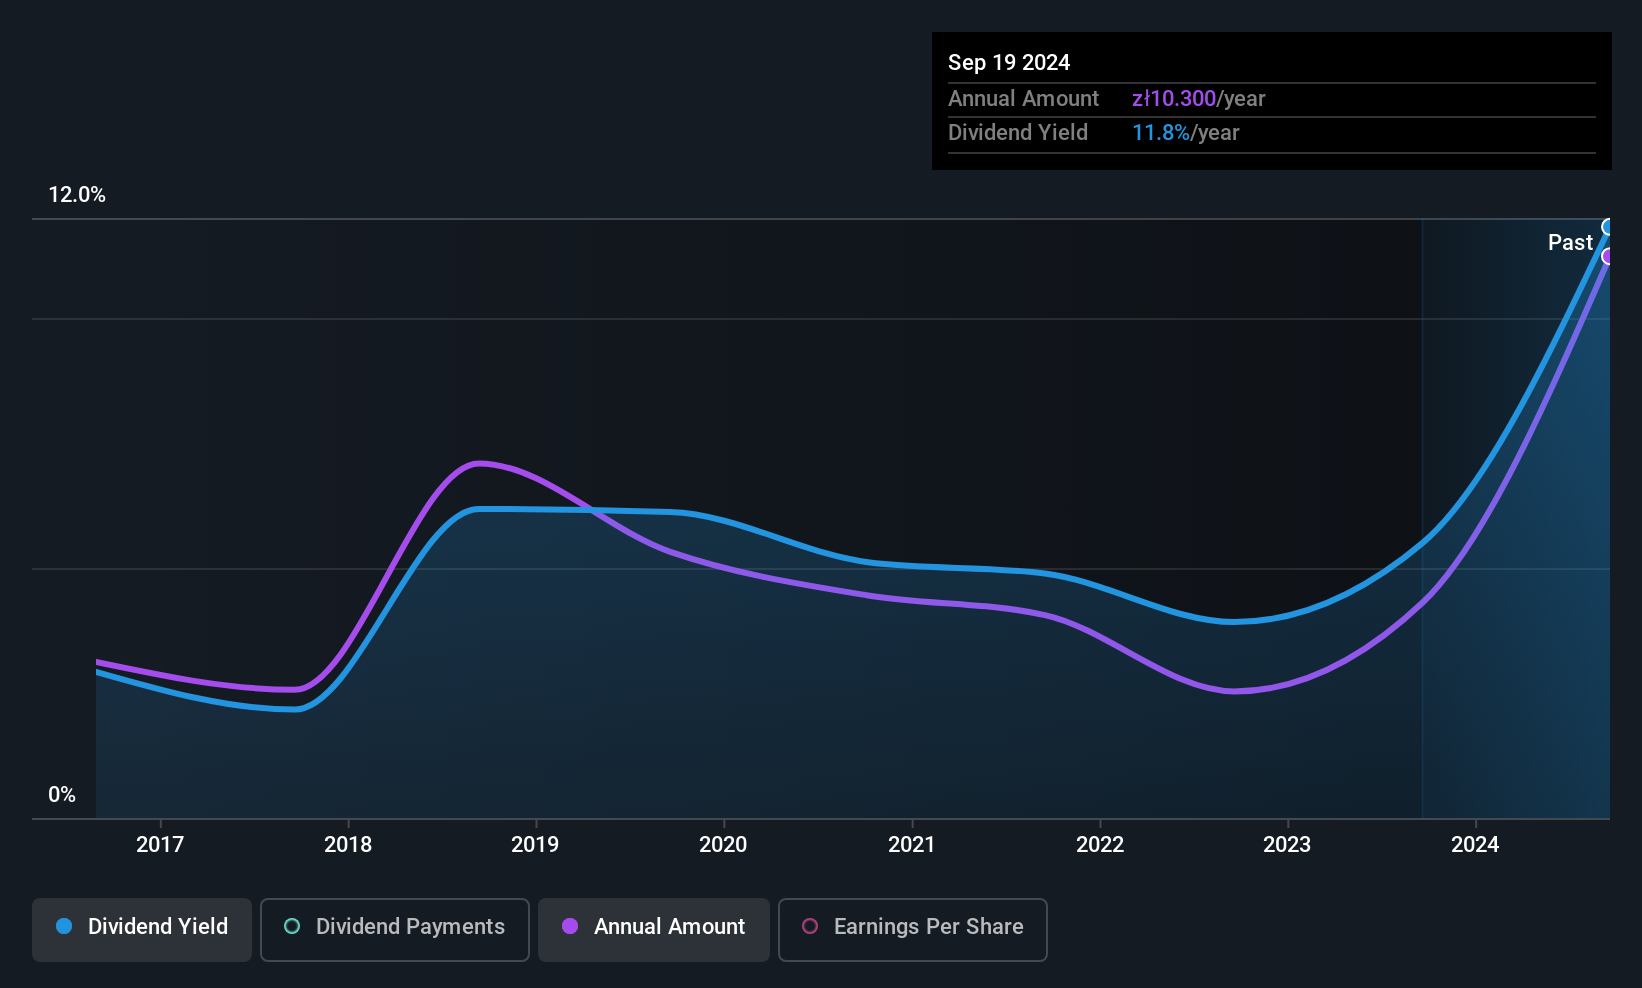The image size is (1642, 988).
Task: Click the 2017 x-axis label
Action: (160, 844)
